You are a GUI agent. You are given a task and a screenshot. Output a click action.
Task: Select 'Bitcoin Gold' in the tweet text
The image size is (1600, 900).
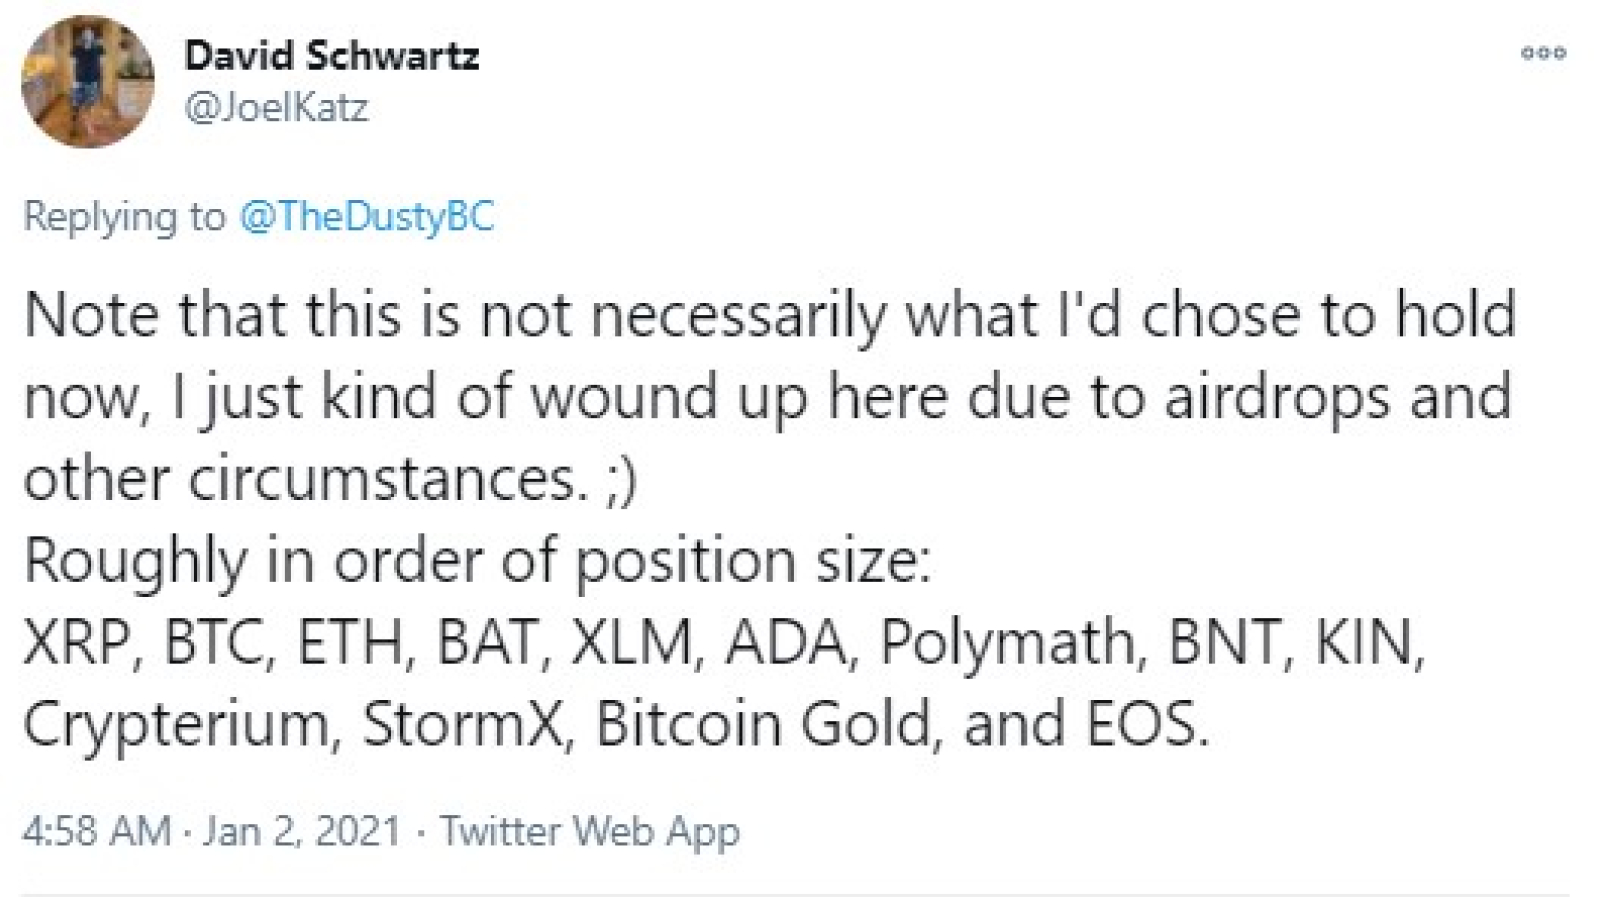pos(763,723)
